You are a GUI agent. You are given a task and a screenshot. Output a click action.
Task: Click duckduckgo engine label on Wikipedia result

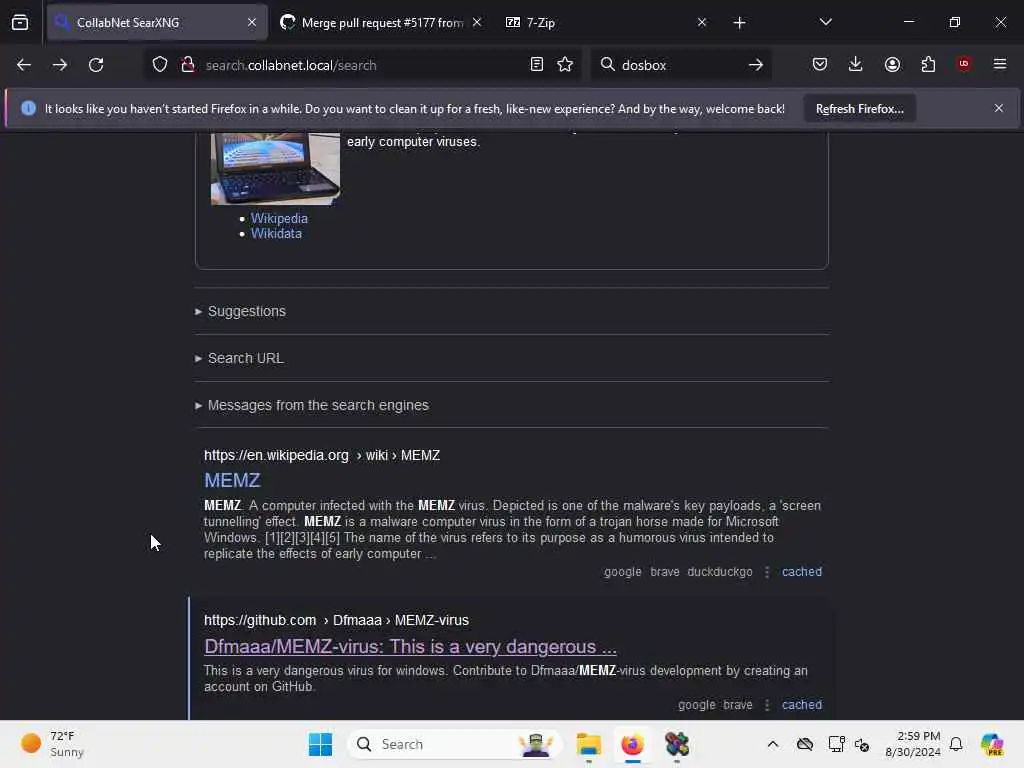coord(720,571)
